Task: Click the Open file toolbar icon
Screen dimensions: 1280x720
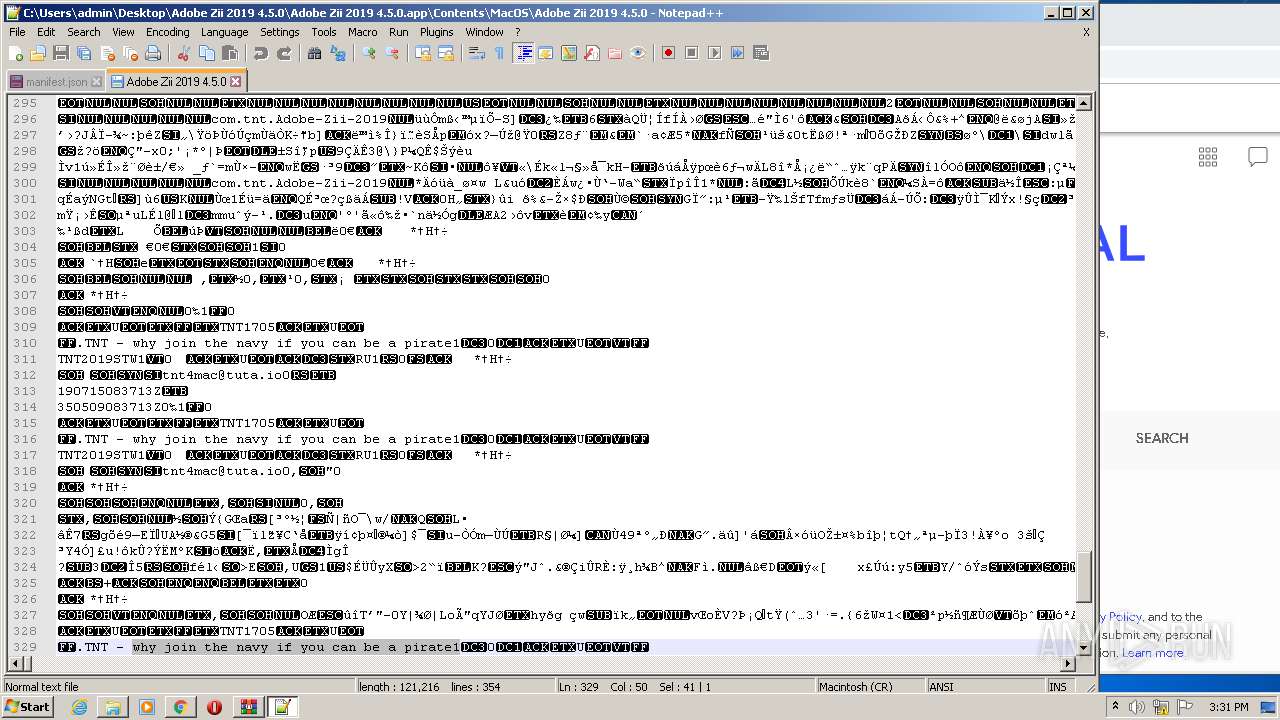Action: click(x=38, y=53)
